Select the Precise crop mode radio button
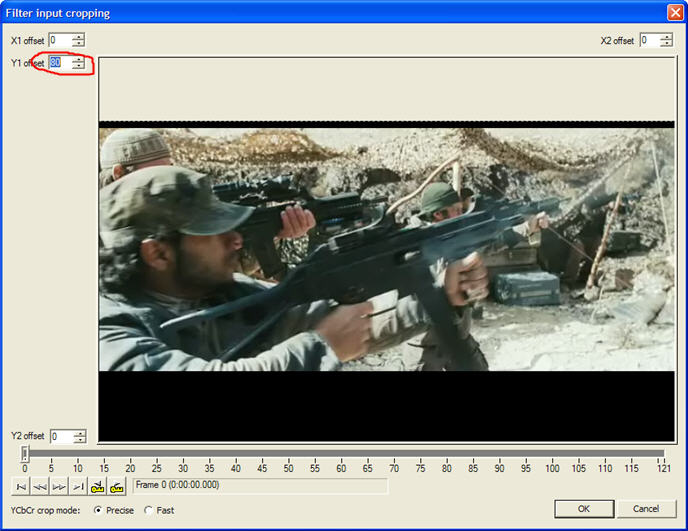 98,510
